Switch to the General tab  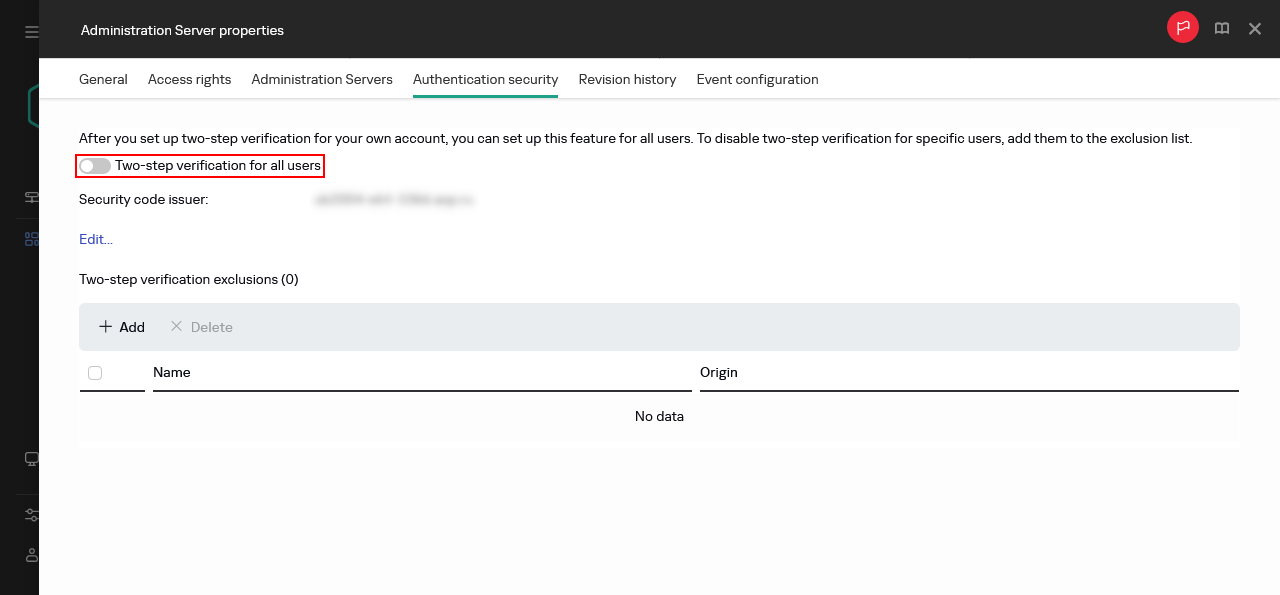[x=103, y=79]
